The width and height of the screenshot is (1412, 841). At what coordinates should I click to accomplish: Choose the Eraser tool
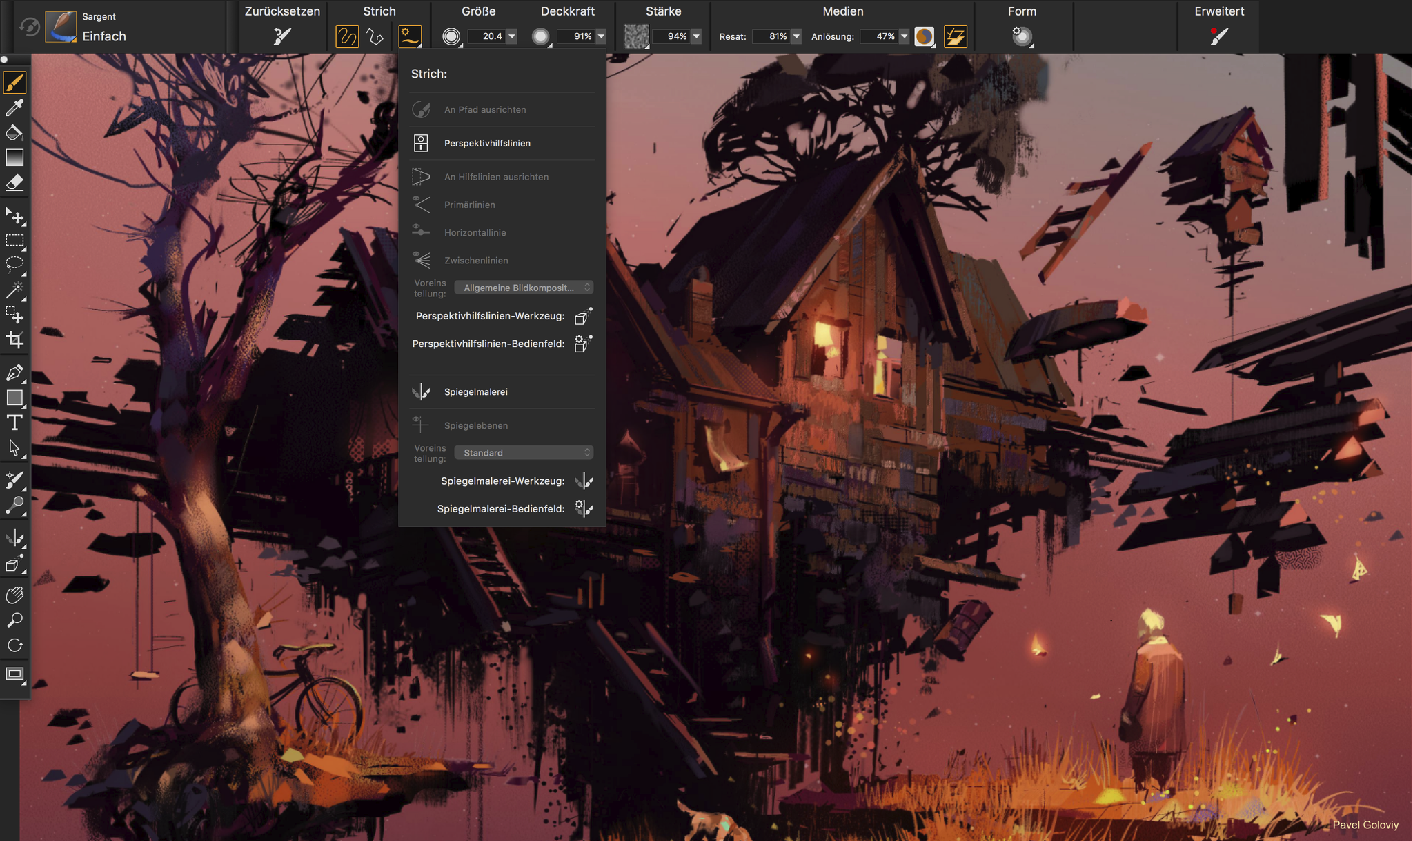pos(14,183)
